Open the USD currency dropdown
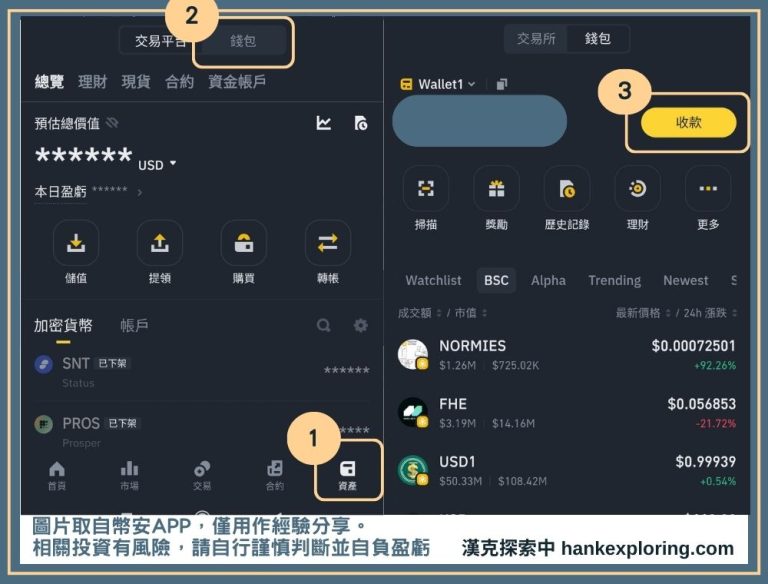This screenshot has height=584, width=768. point(158,164)
